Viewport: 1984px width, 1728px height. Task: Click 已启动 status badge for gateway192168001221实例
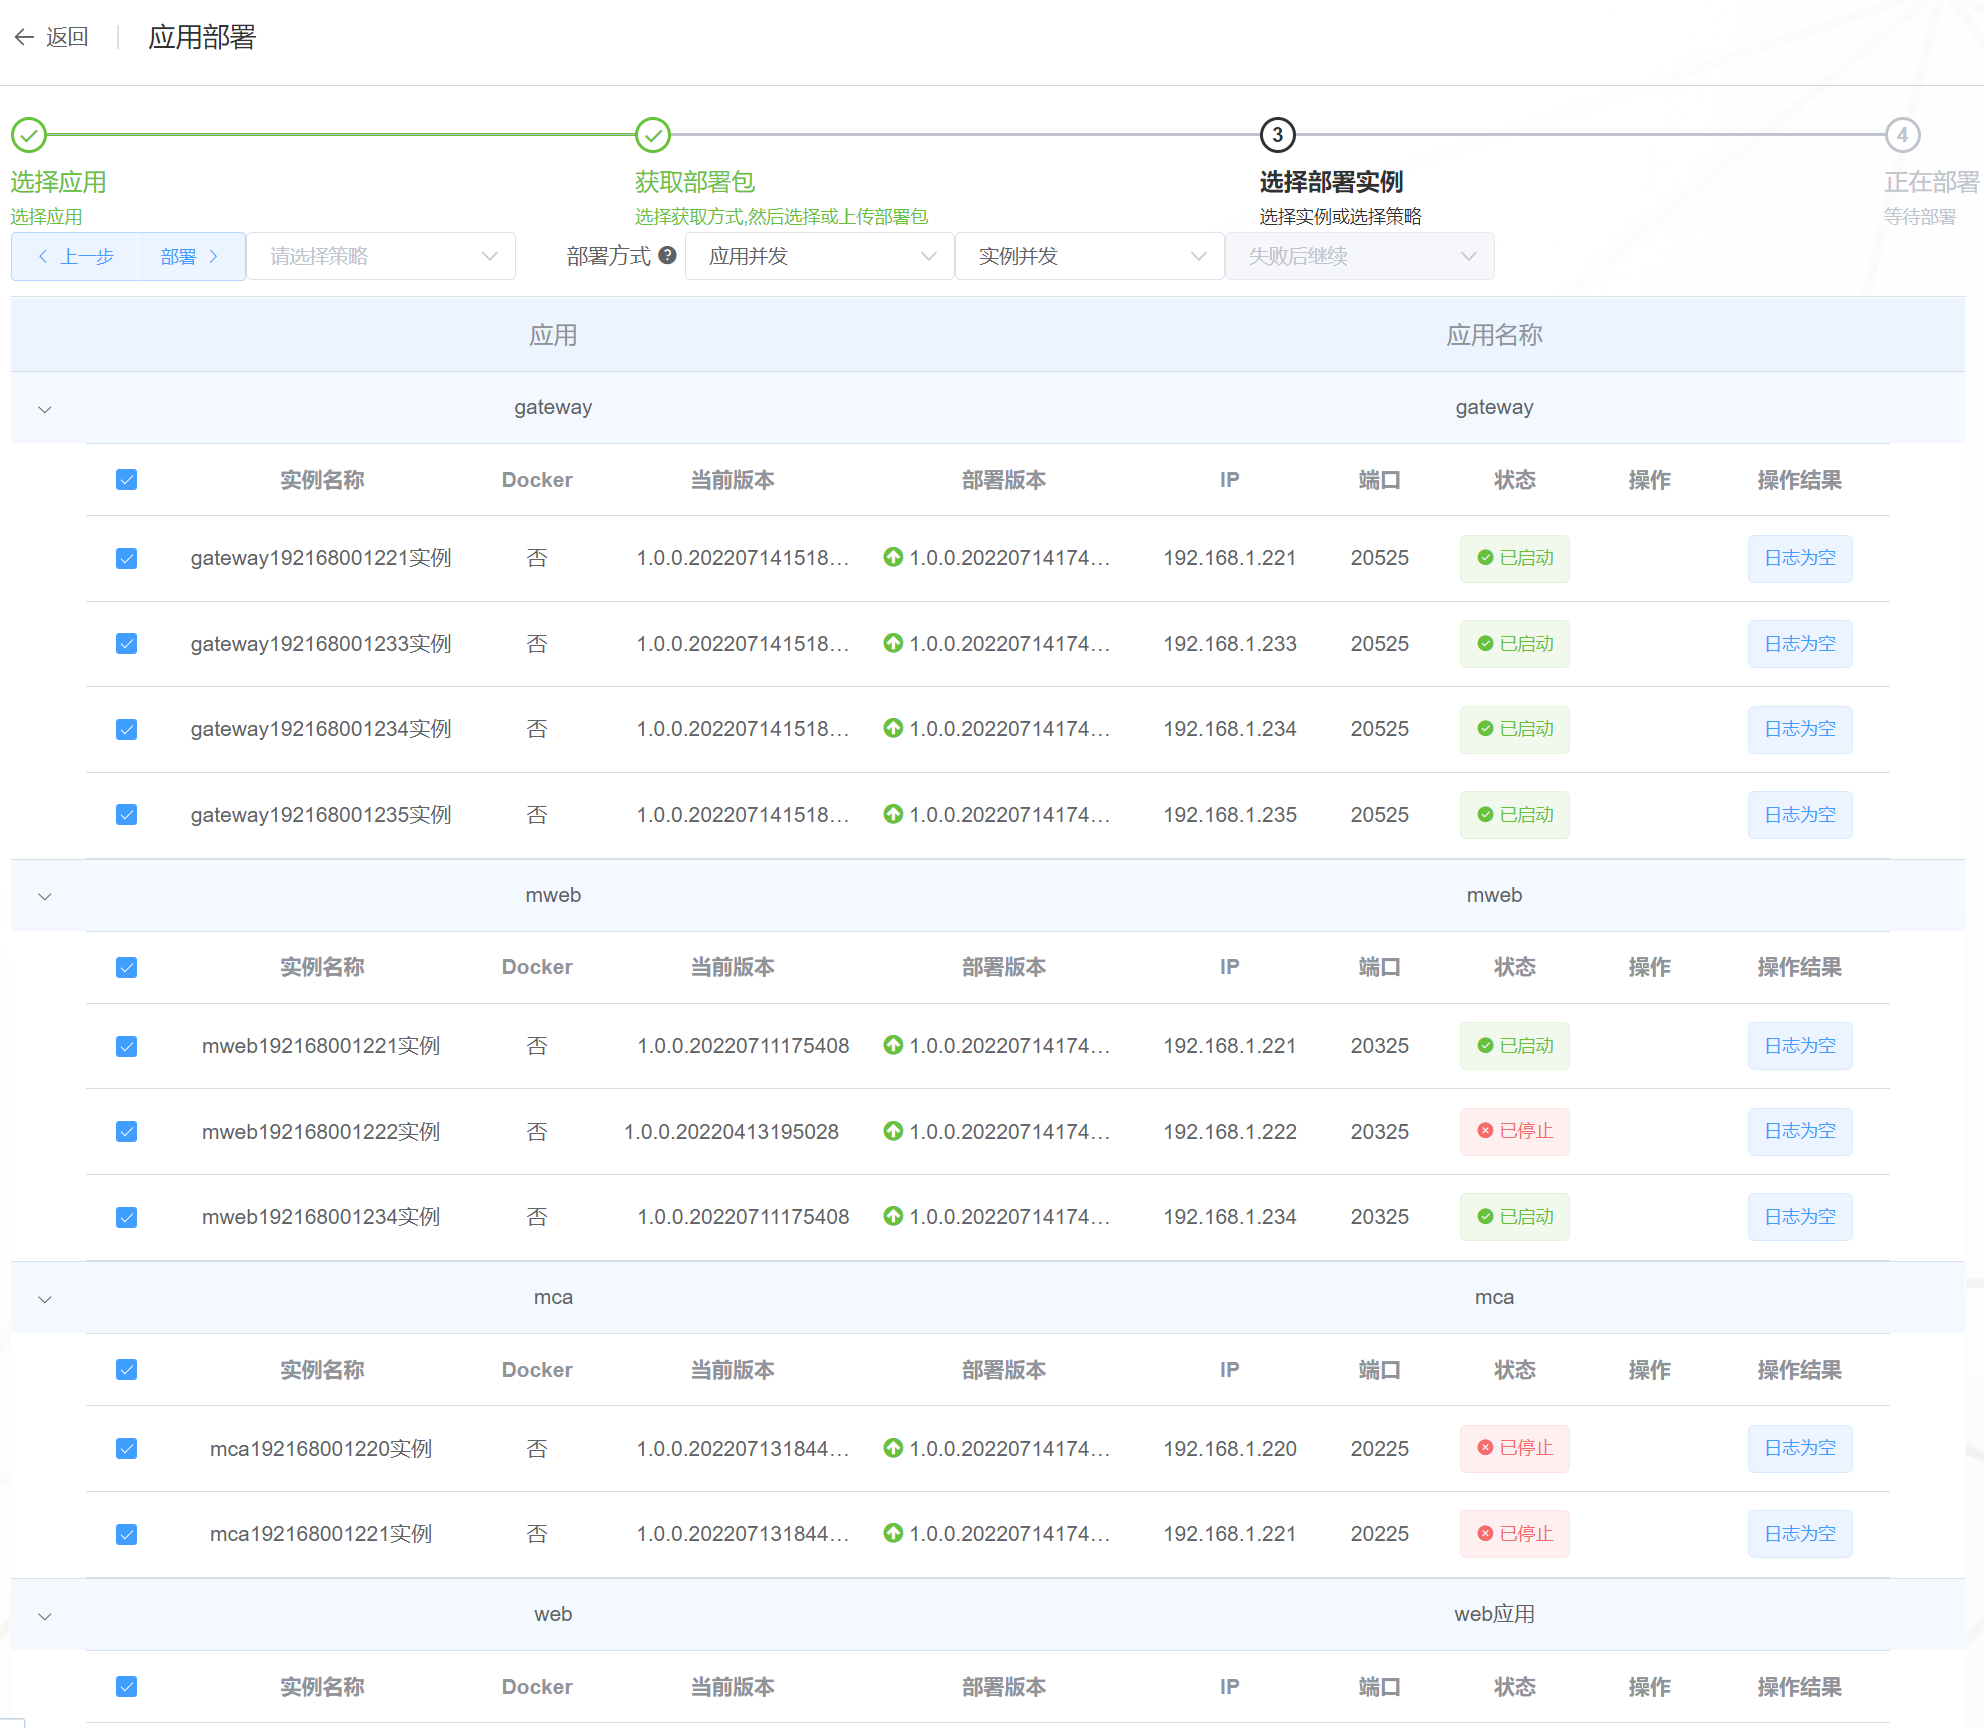(1514, 558)
